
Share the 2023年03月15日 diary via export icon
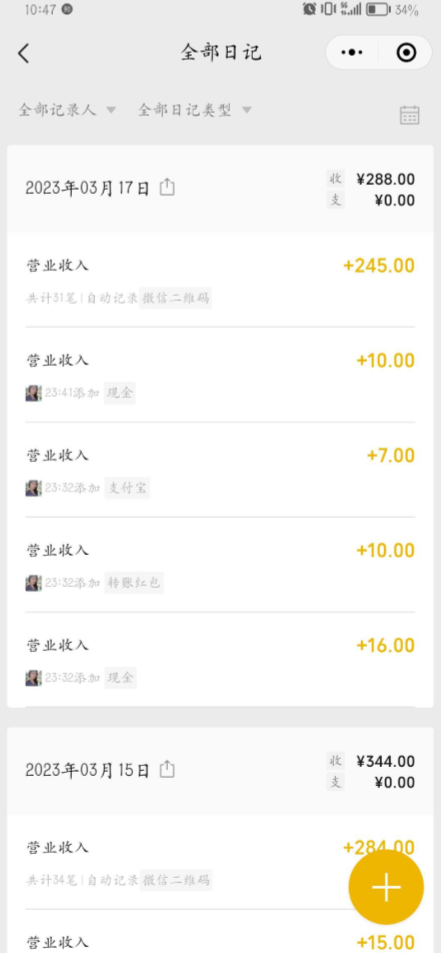[167, 770]
